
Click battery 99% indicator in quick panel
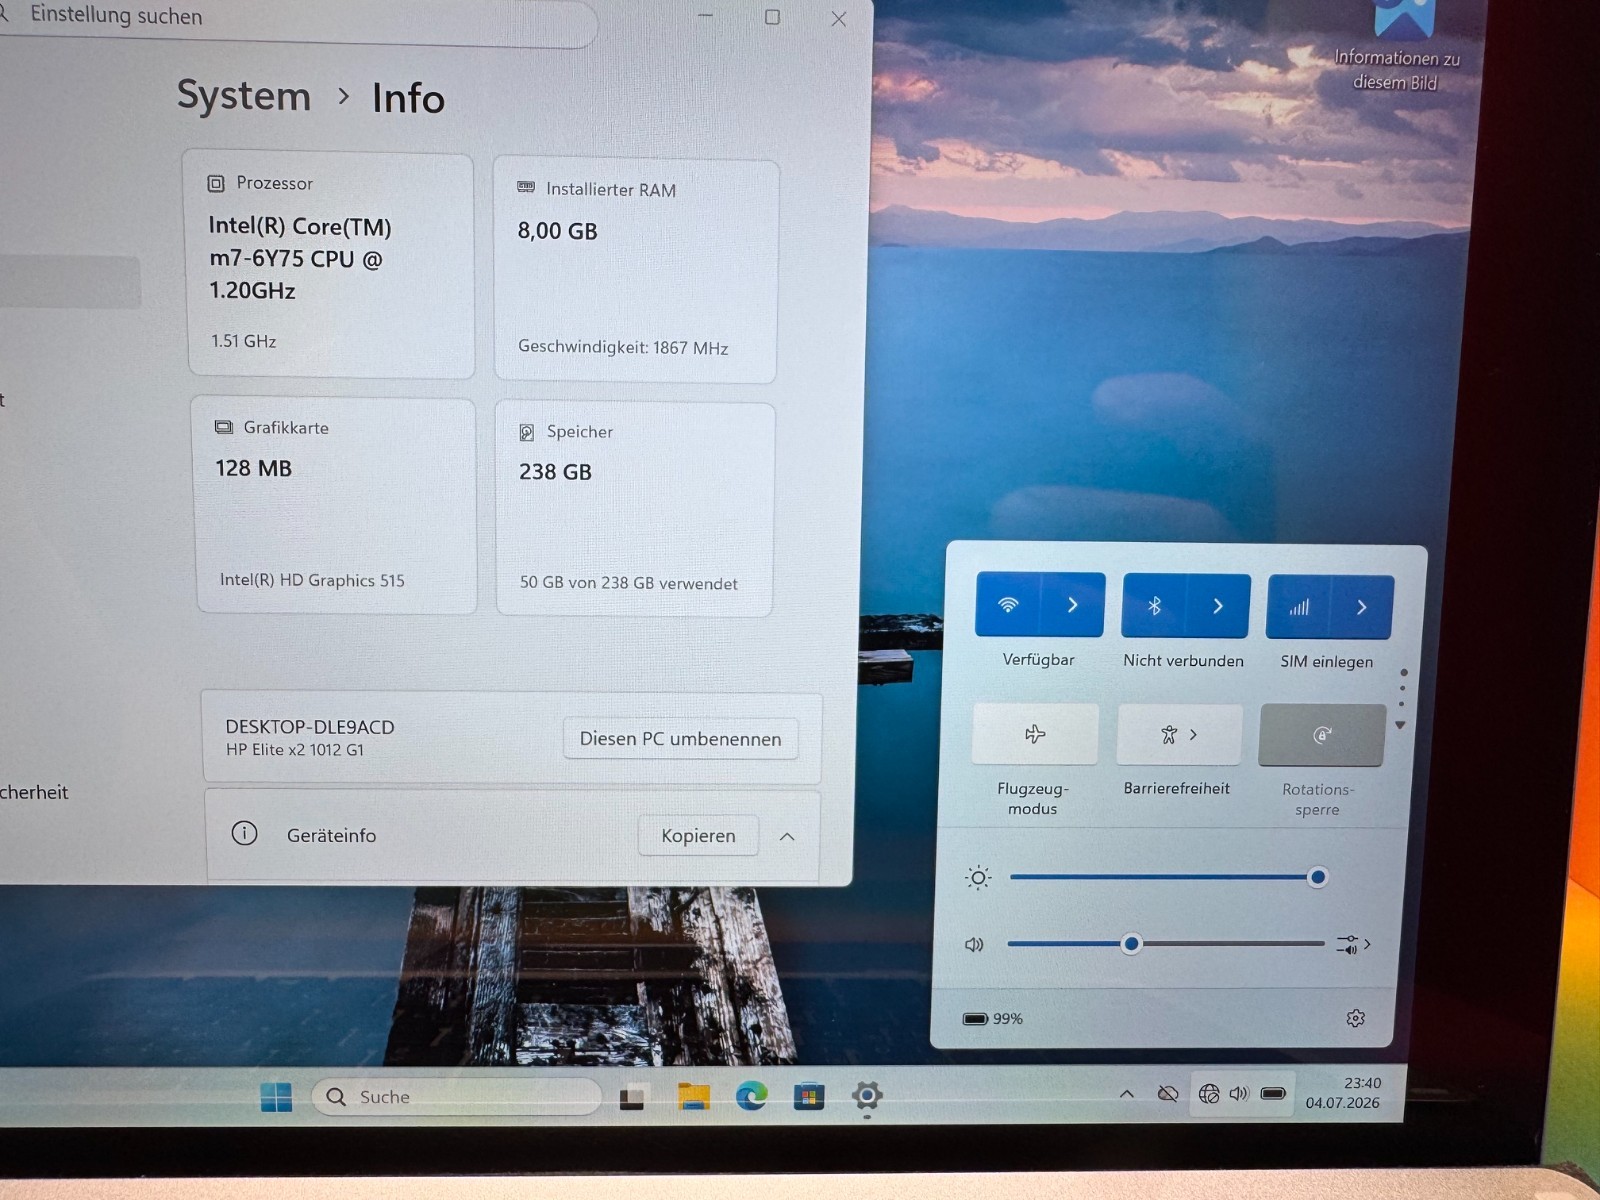click(993, 1018)
